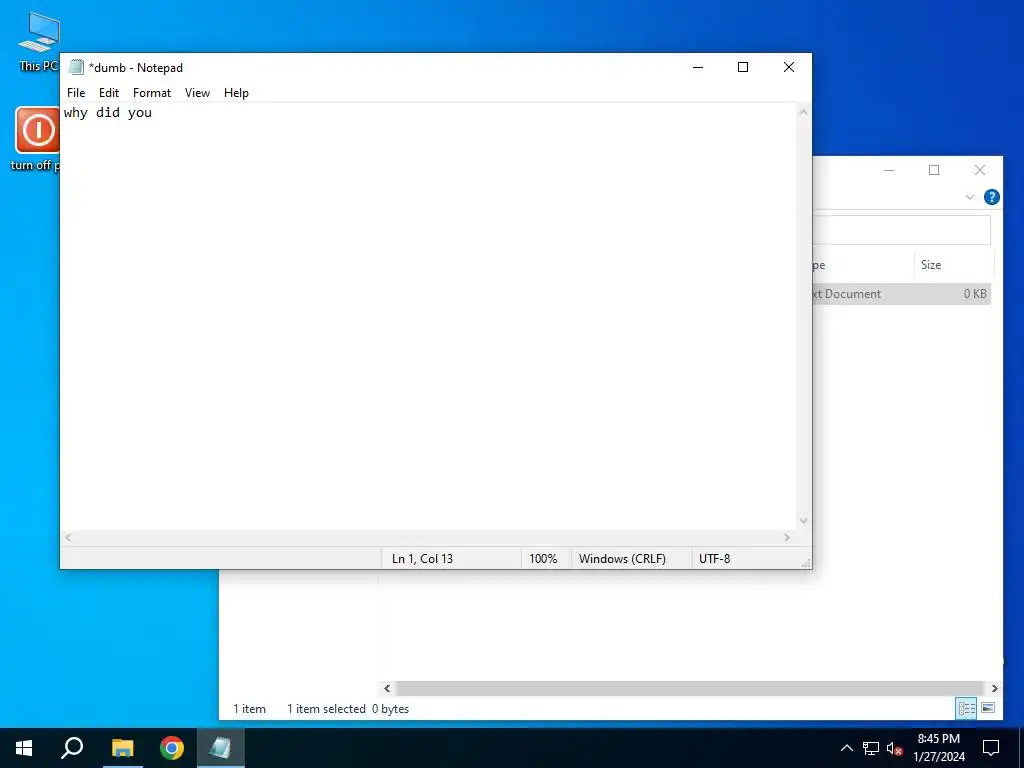Click the Notepad title bar icon
The image size is (1024, 768).
pos(76,67)
